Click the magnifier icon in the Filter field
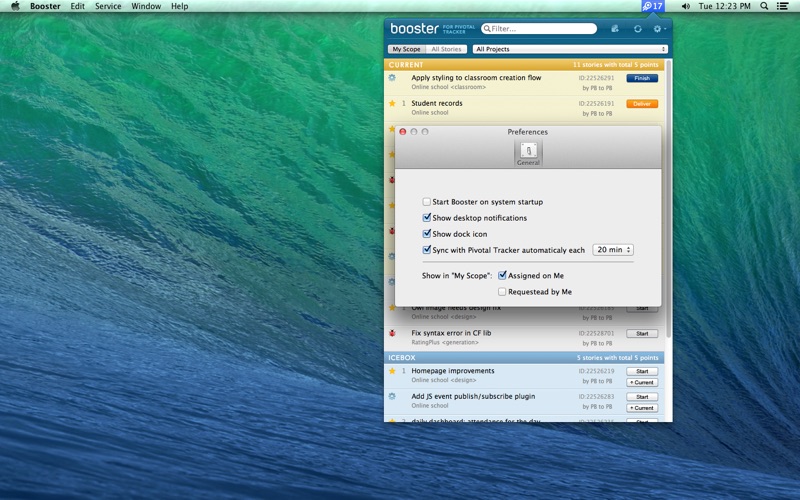 click(487, 29)
